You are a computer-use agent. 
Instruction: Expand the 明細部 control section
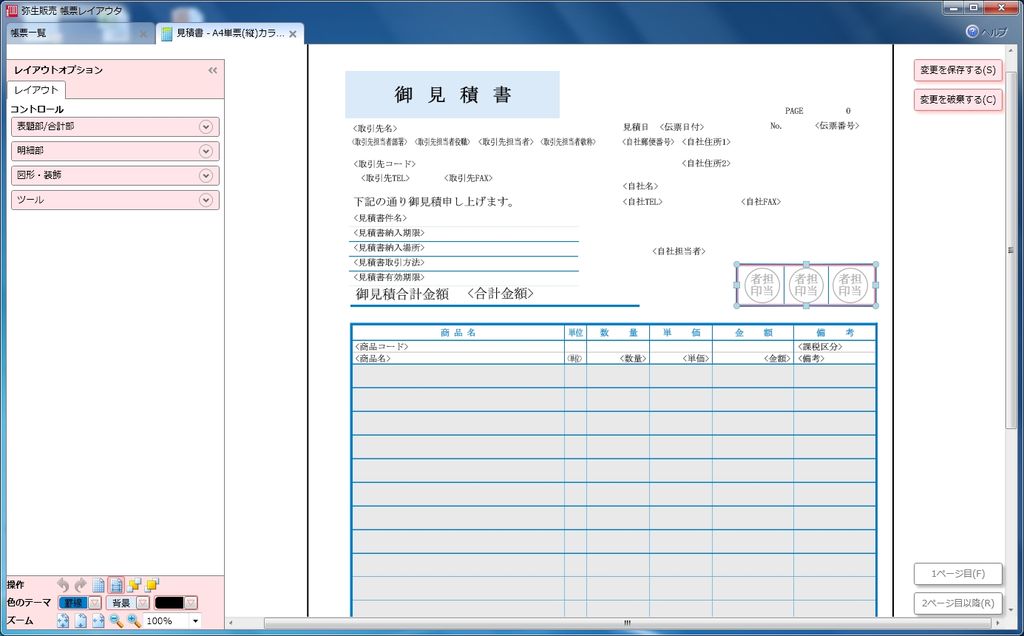point(115,151)
